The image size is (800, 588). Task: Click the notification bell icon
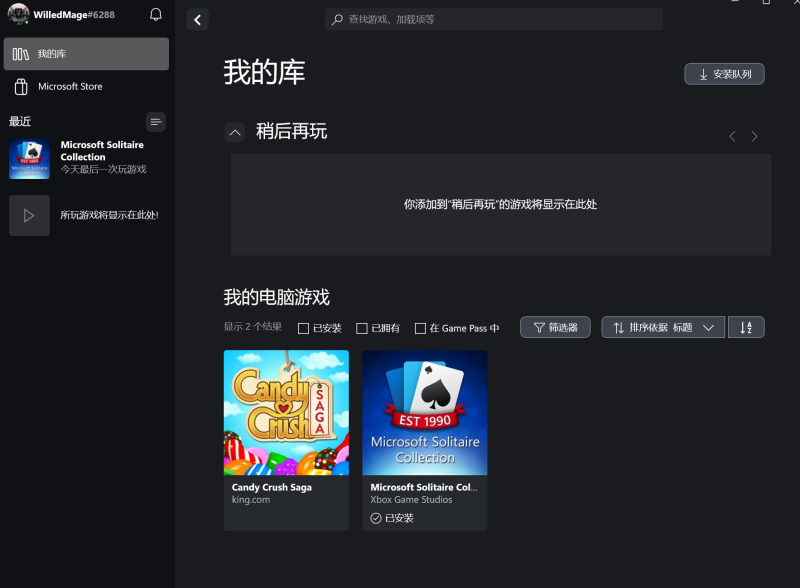pos(155,15)
